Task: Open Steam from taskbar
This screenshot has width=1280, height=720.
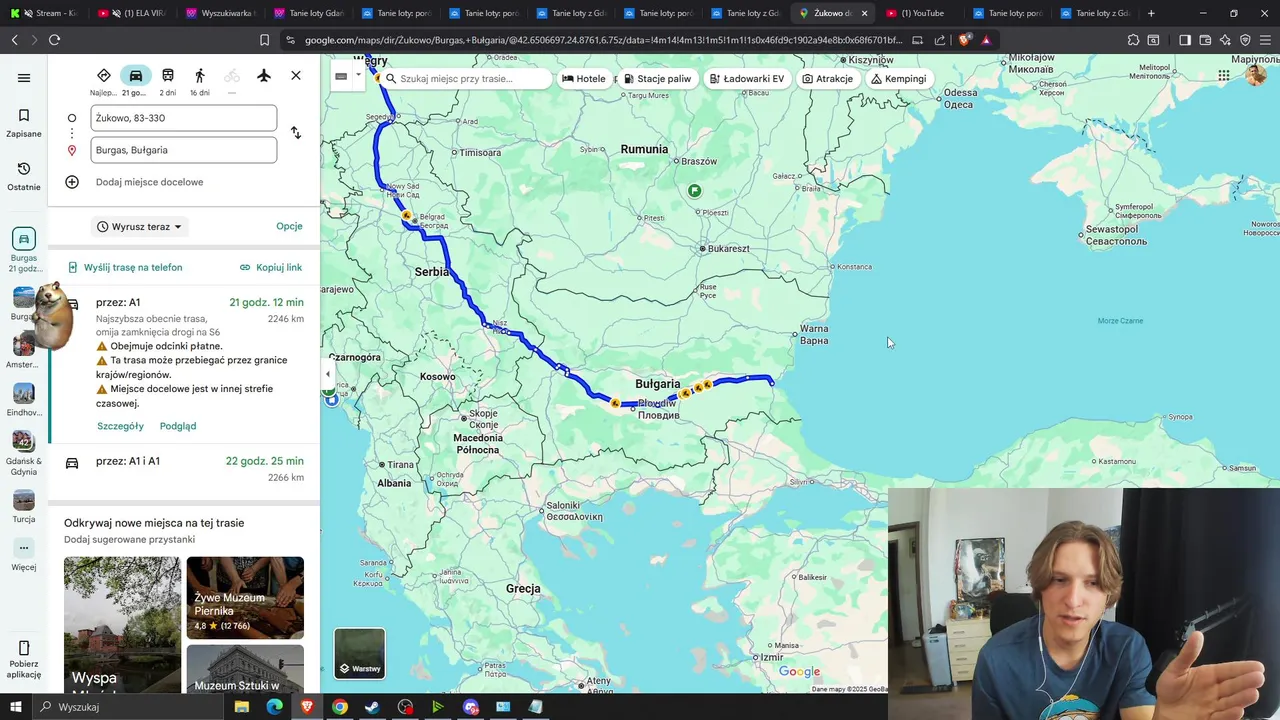Action: tap(372, 707)
